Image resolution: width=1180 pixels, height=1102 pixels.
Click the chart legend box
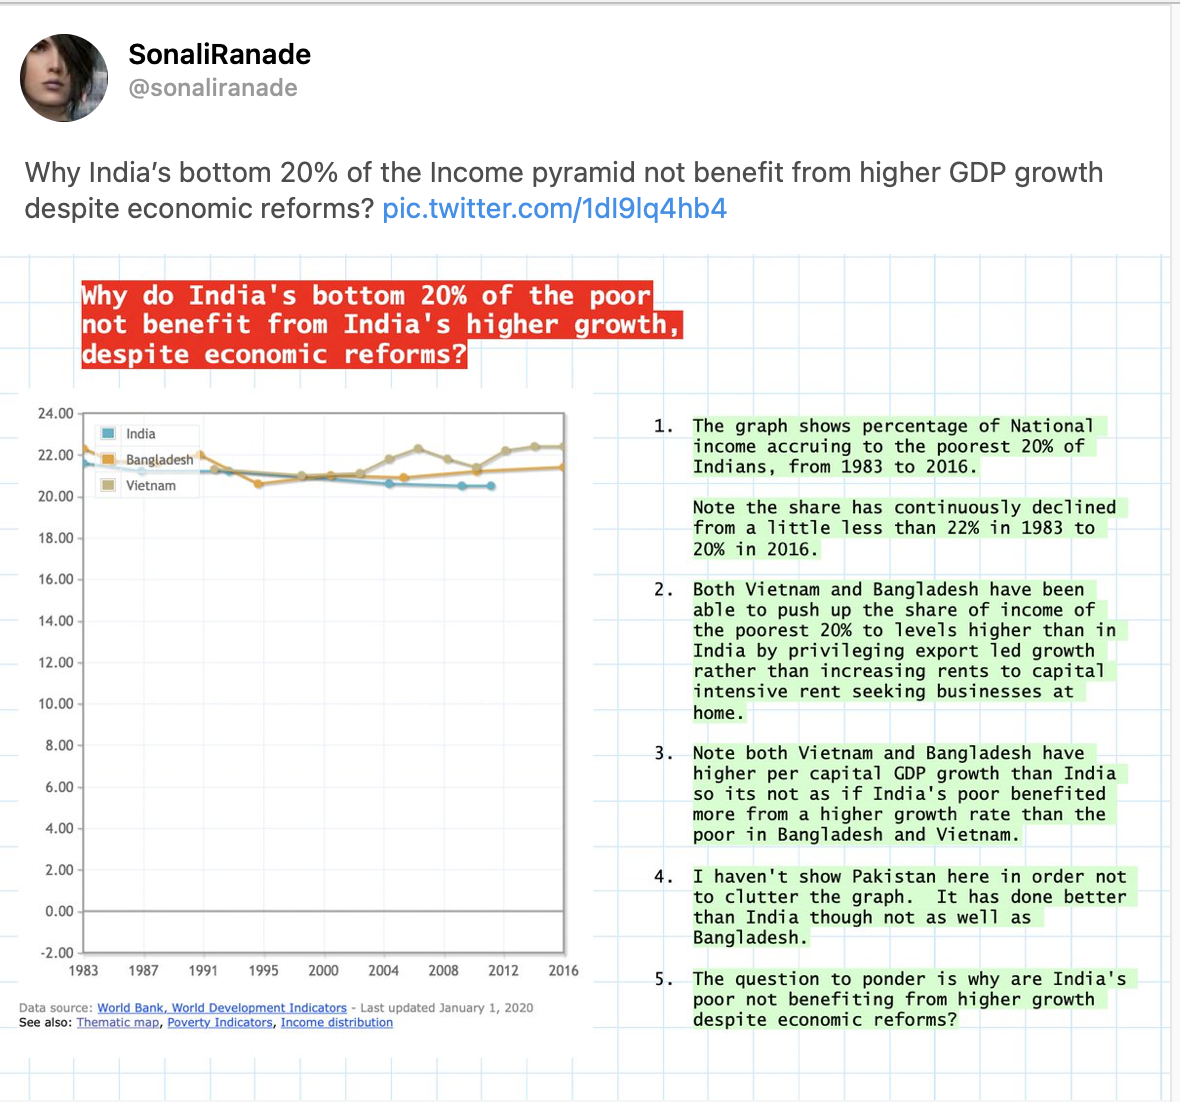(x=145, y=459)
